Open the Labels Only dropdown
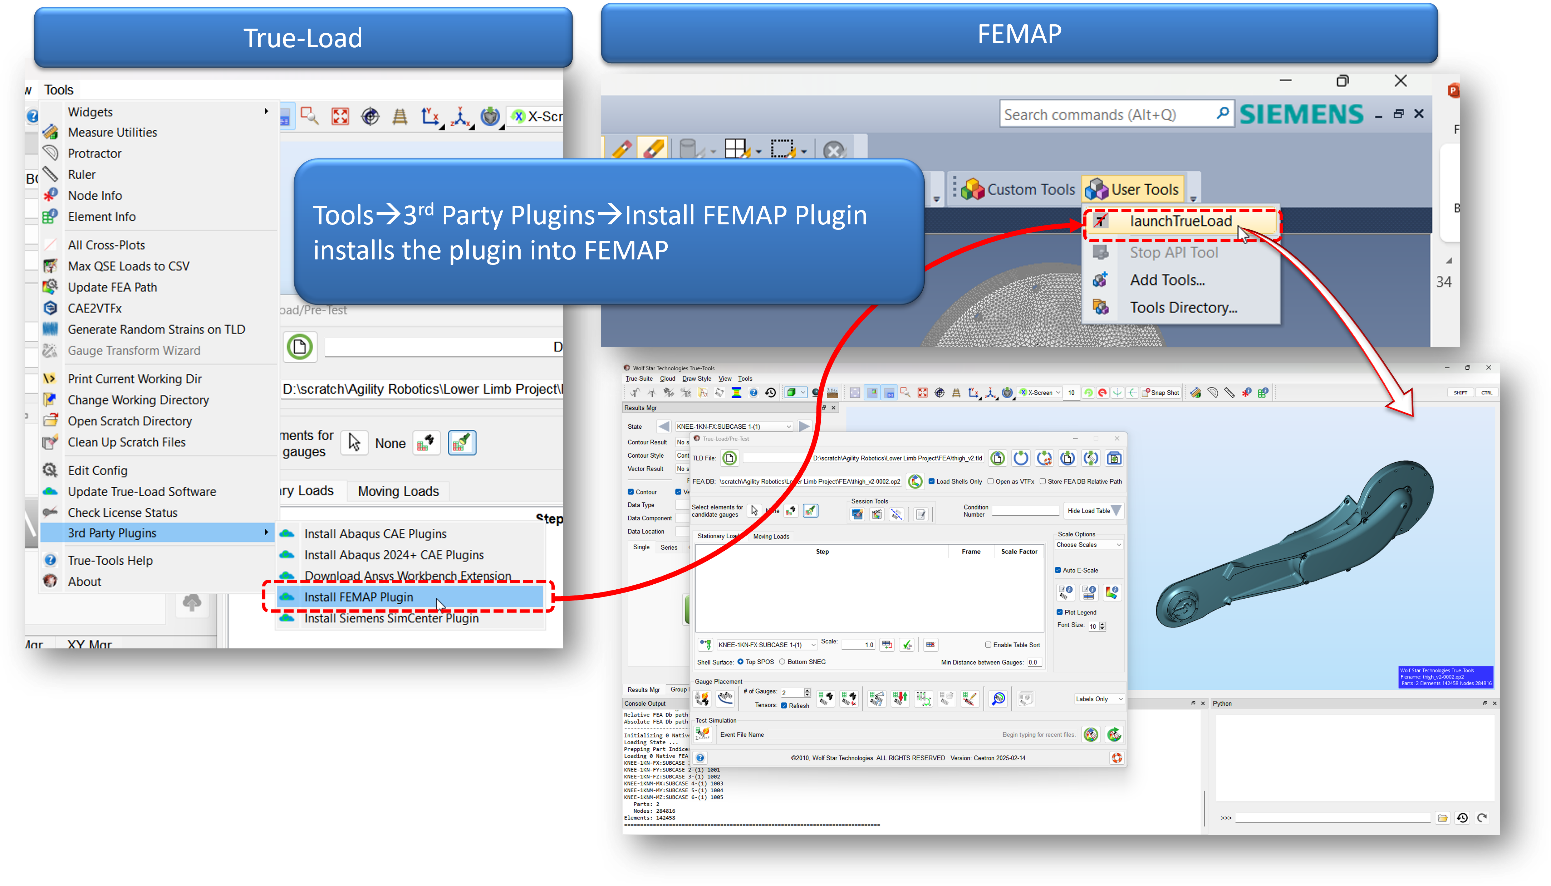Screen dimensions: 1551x886 point(1099,699)
